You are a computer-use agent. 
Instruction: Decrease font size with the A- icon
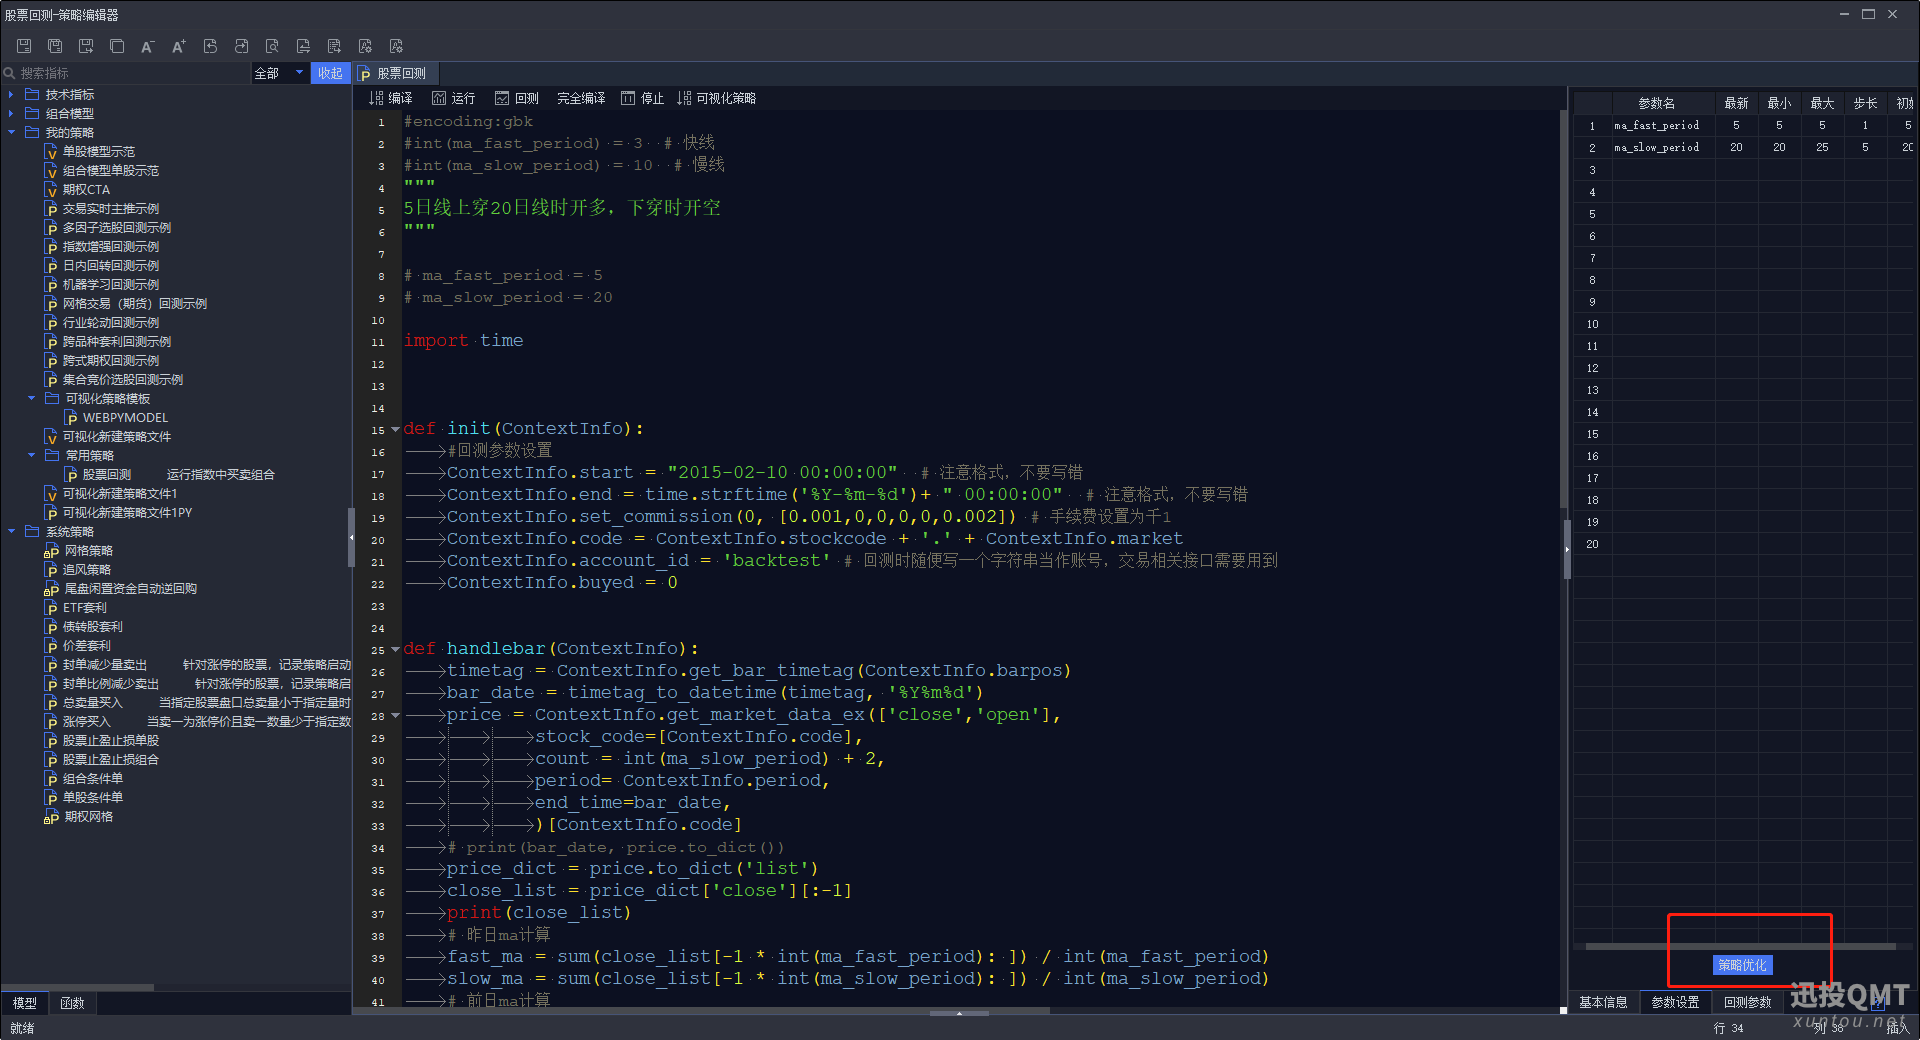148,46
